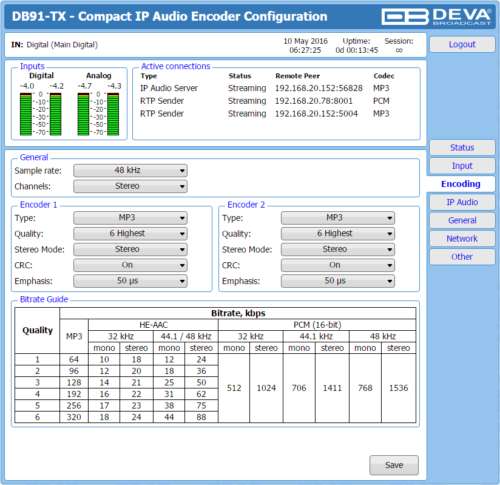500x485 pixels.
Task: Open the IP Audio tab
Action: point(462,202)
